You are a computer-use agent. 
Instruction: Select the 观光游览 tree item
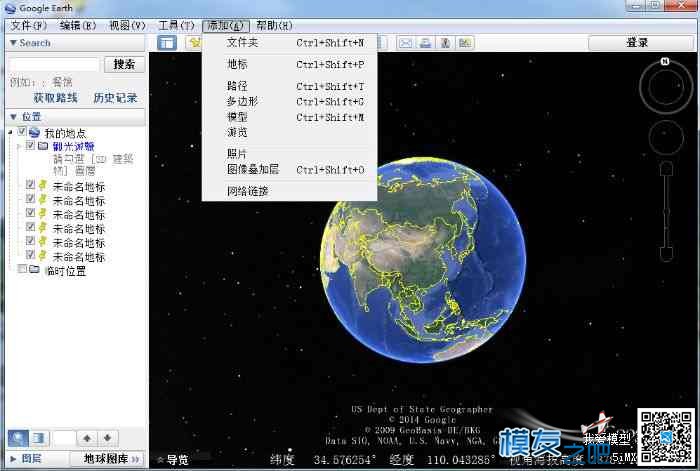tap(74, 146)
